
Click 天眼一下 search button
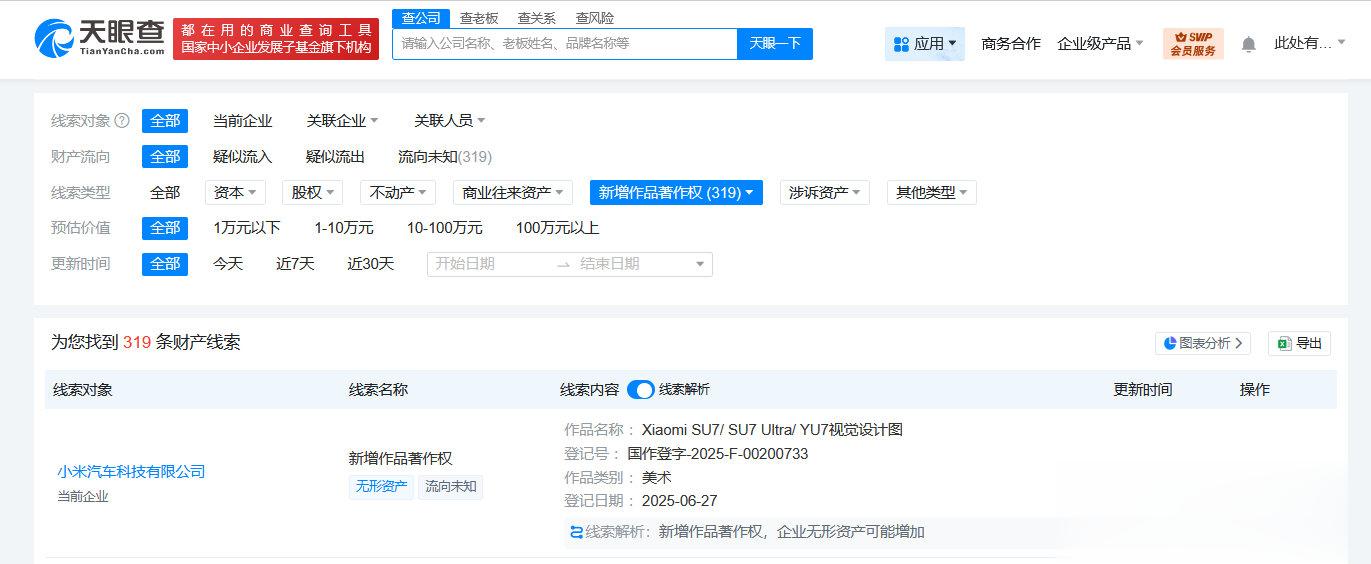(x=775, y=44)
